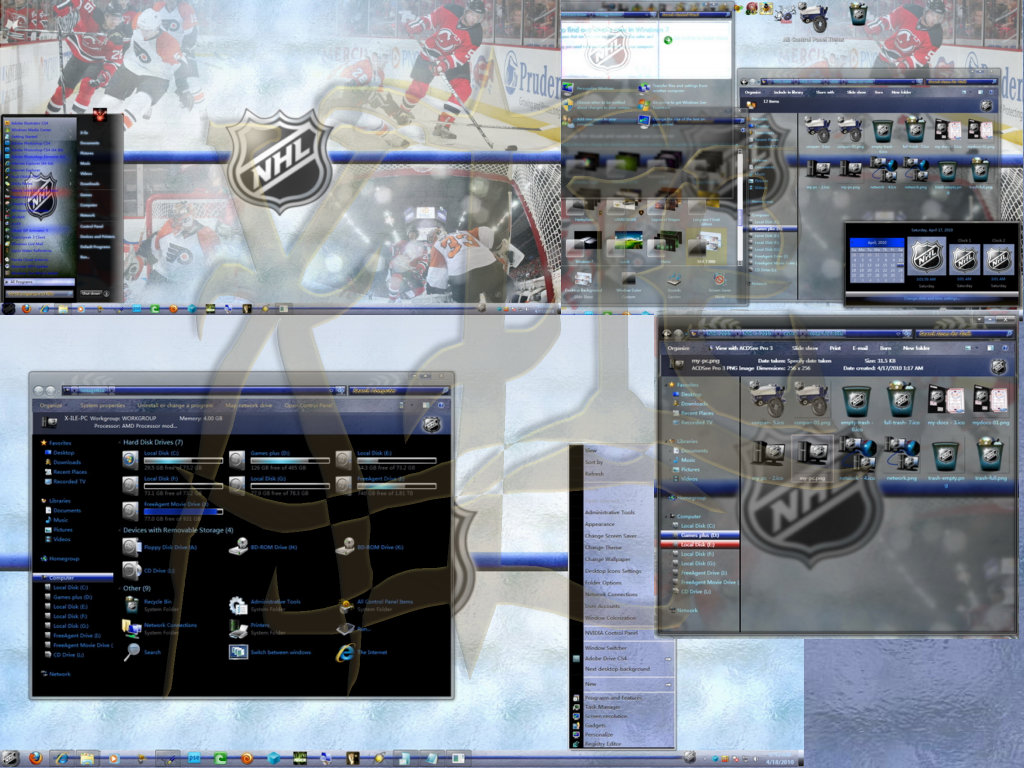Open change-view dropdown arrow in Computer window toolbar
This screenshot has width=1024, height=768.
pyautogui.click(x=410, y=406)
